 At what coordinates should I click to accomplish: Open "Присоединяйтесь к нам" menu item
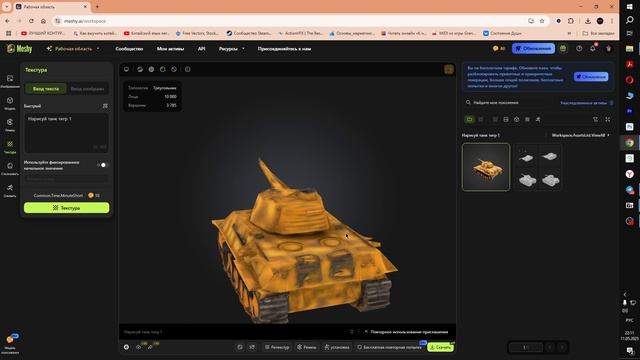284,49
